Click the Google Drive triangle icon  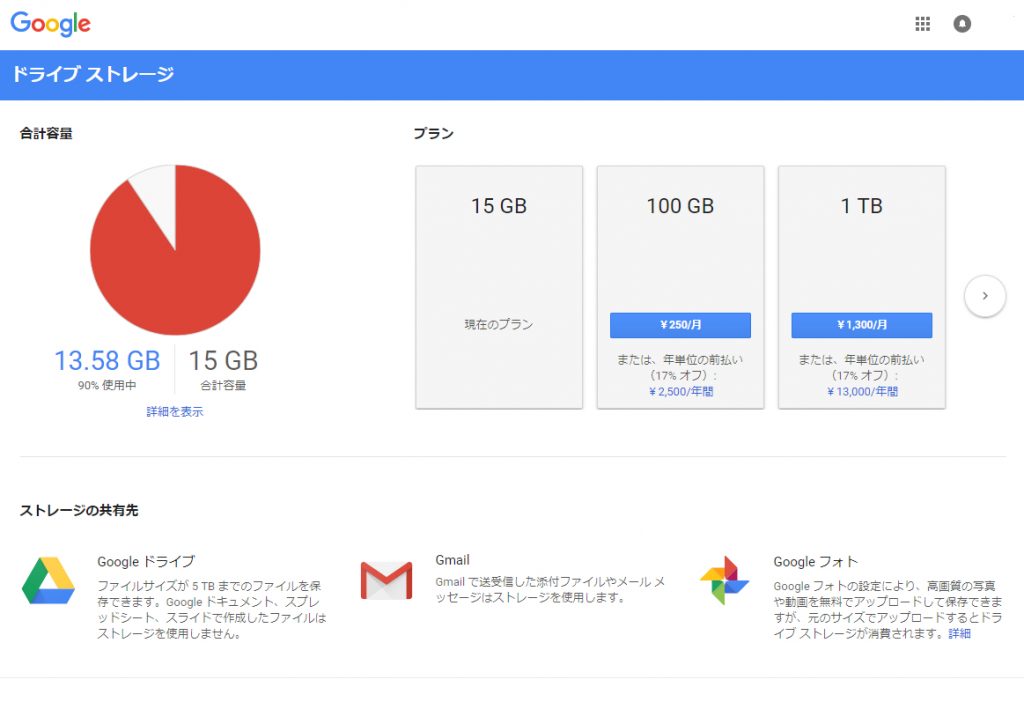(x=48, y=581)
